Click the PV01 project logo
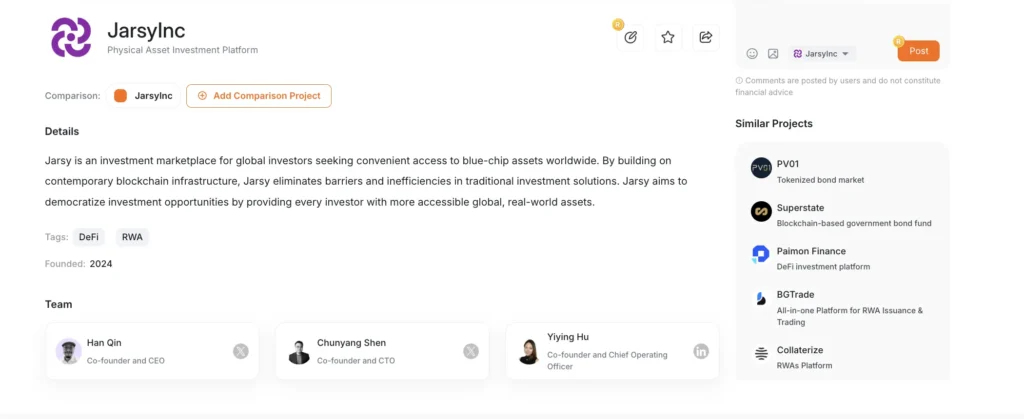Screen dimensions: 1024x419 pyautogui.click(x=761, y=168)
